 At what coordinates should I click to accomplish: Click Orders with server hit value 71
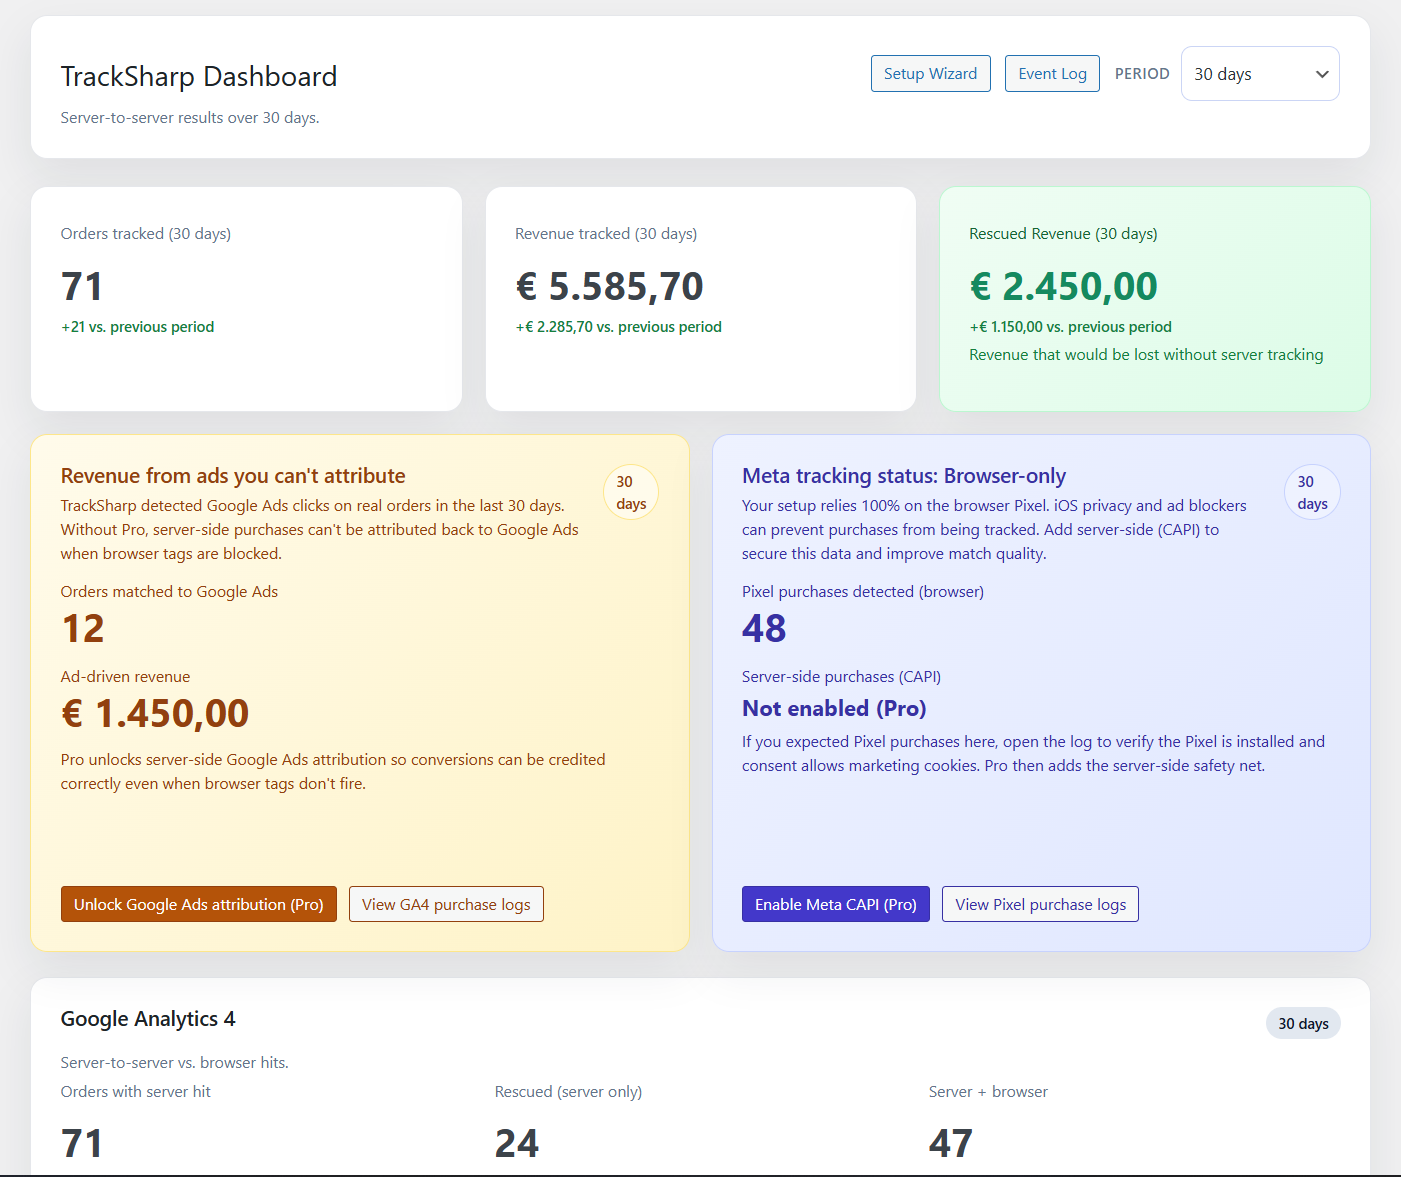[82, 1144]
